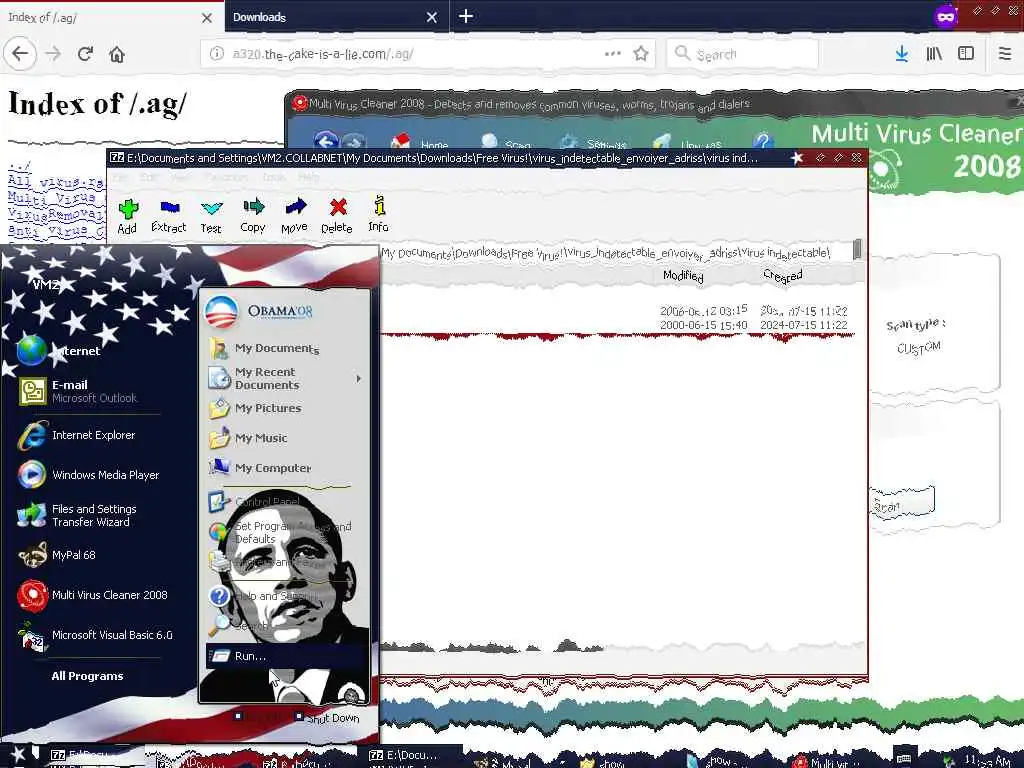
Task: Go back using the browser back arrow
Action: click(20, 54)
